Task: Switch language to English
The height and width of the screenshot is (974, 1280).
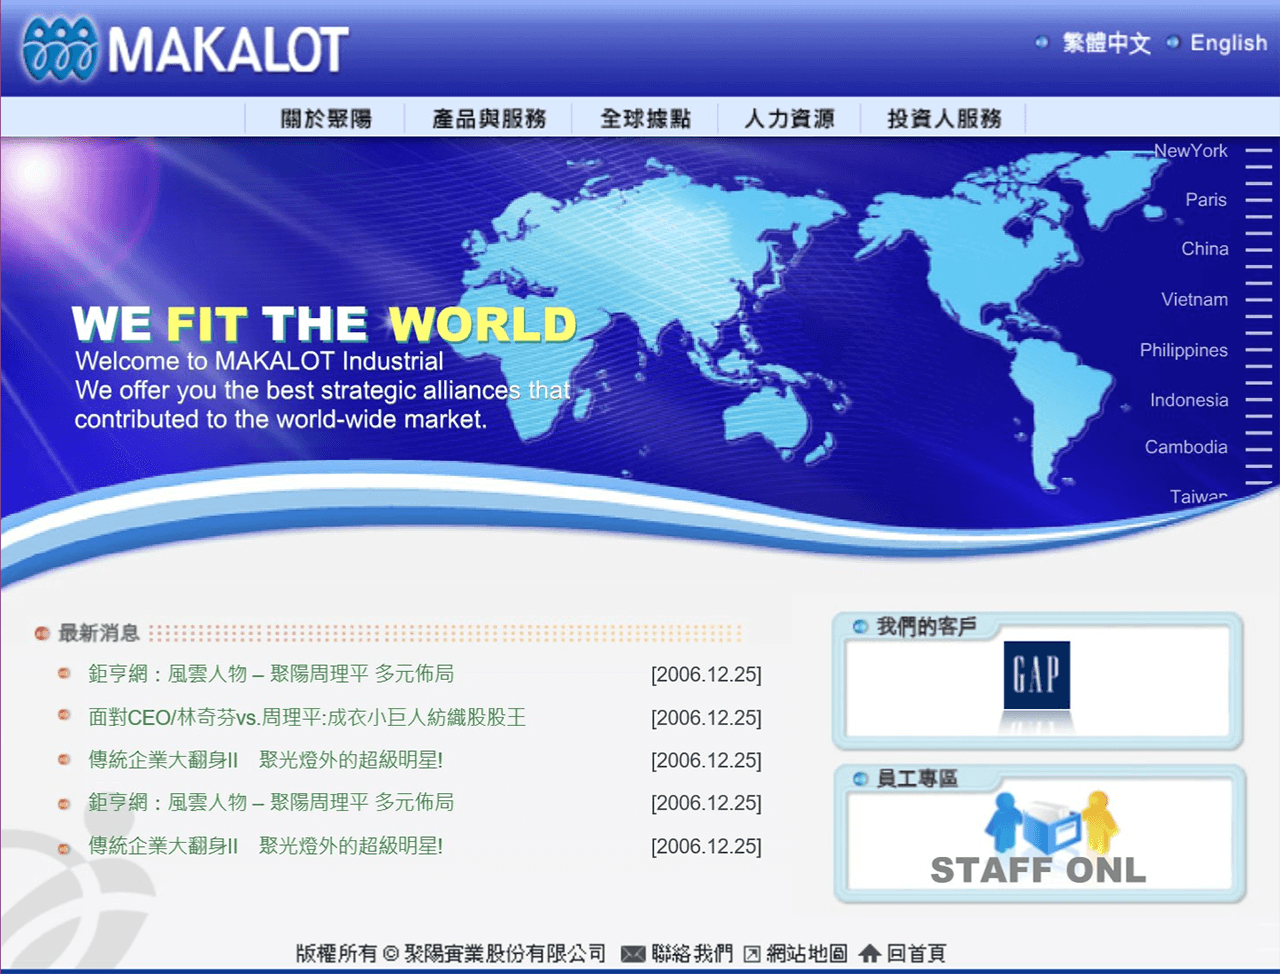Action: [1228, 43]
